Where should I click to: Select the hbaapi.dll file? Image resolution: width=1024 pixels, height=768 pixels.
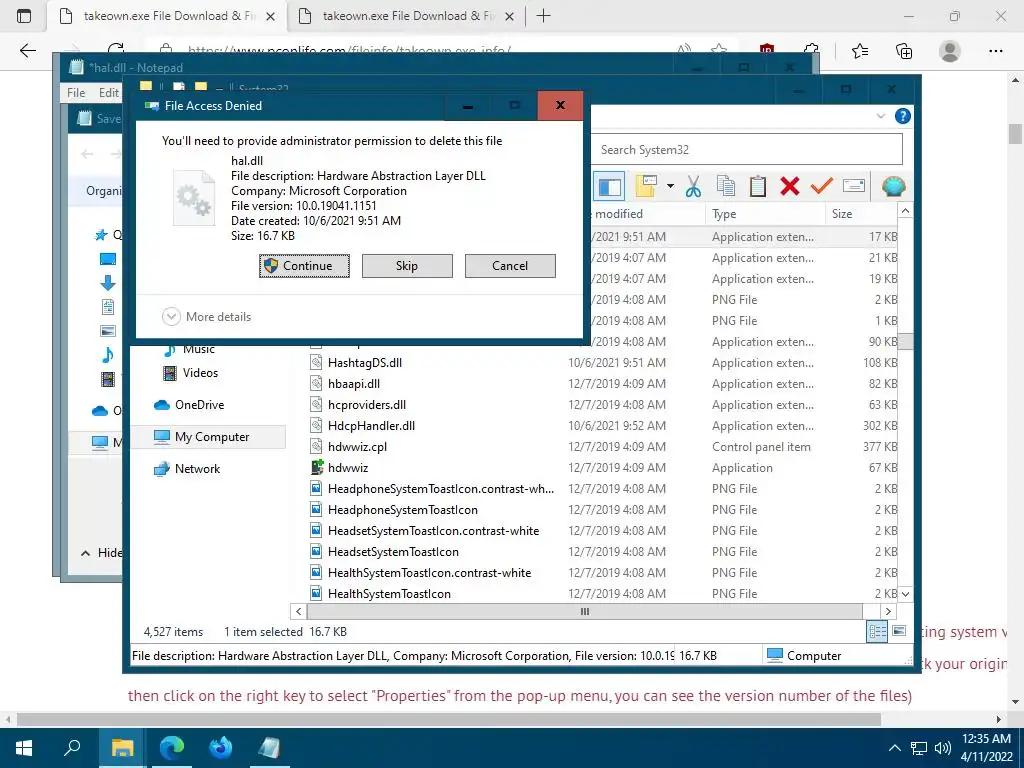click(x=353, y=383)
